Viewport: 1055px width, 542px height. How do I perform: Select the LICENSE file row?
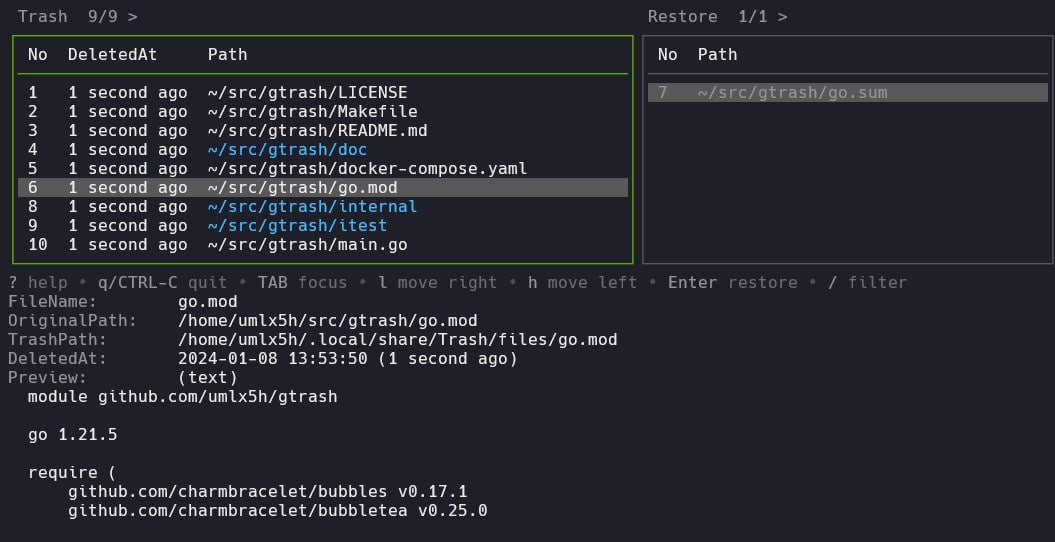pos(307,92)
